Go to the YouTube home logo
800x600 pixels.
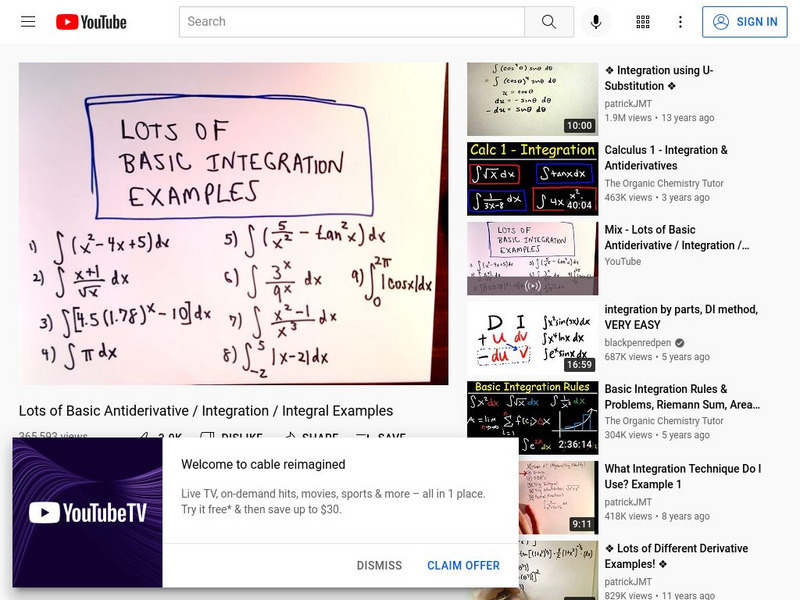point(91,22)
